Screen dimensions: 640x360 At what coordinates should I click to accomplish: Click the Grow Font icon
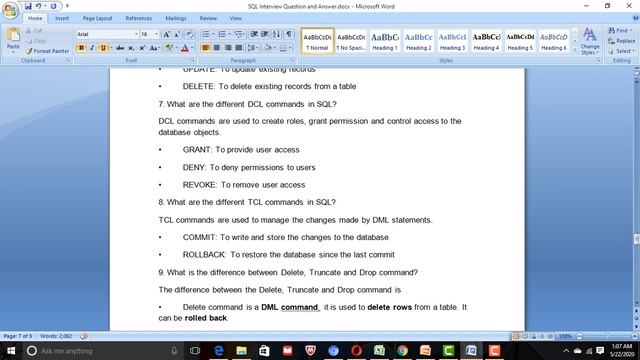click(x=167, y=35)
